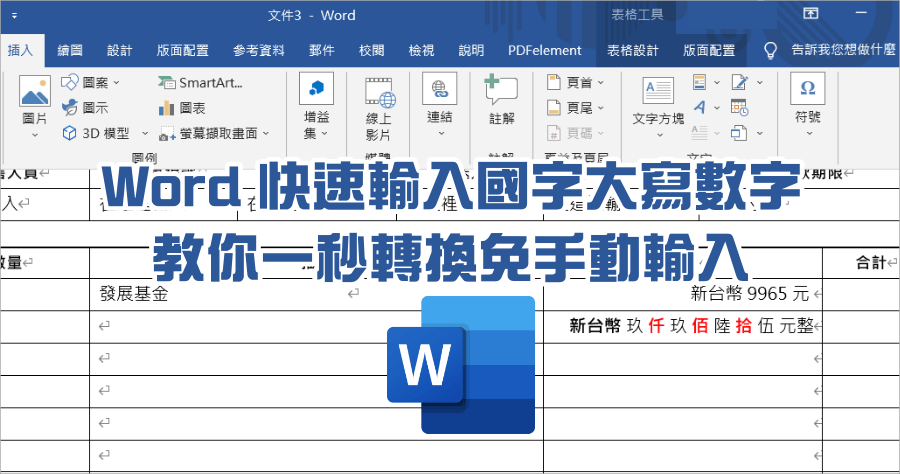900x474 pixels.
Task: Open the 設計 tab
Action: (119, 50)
